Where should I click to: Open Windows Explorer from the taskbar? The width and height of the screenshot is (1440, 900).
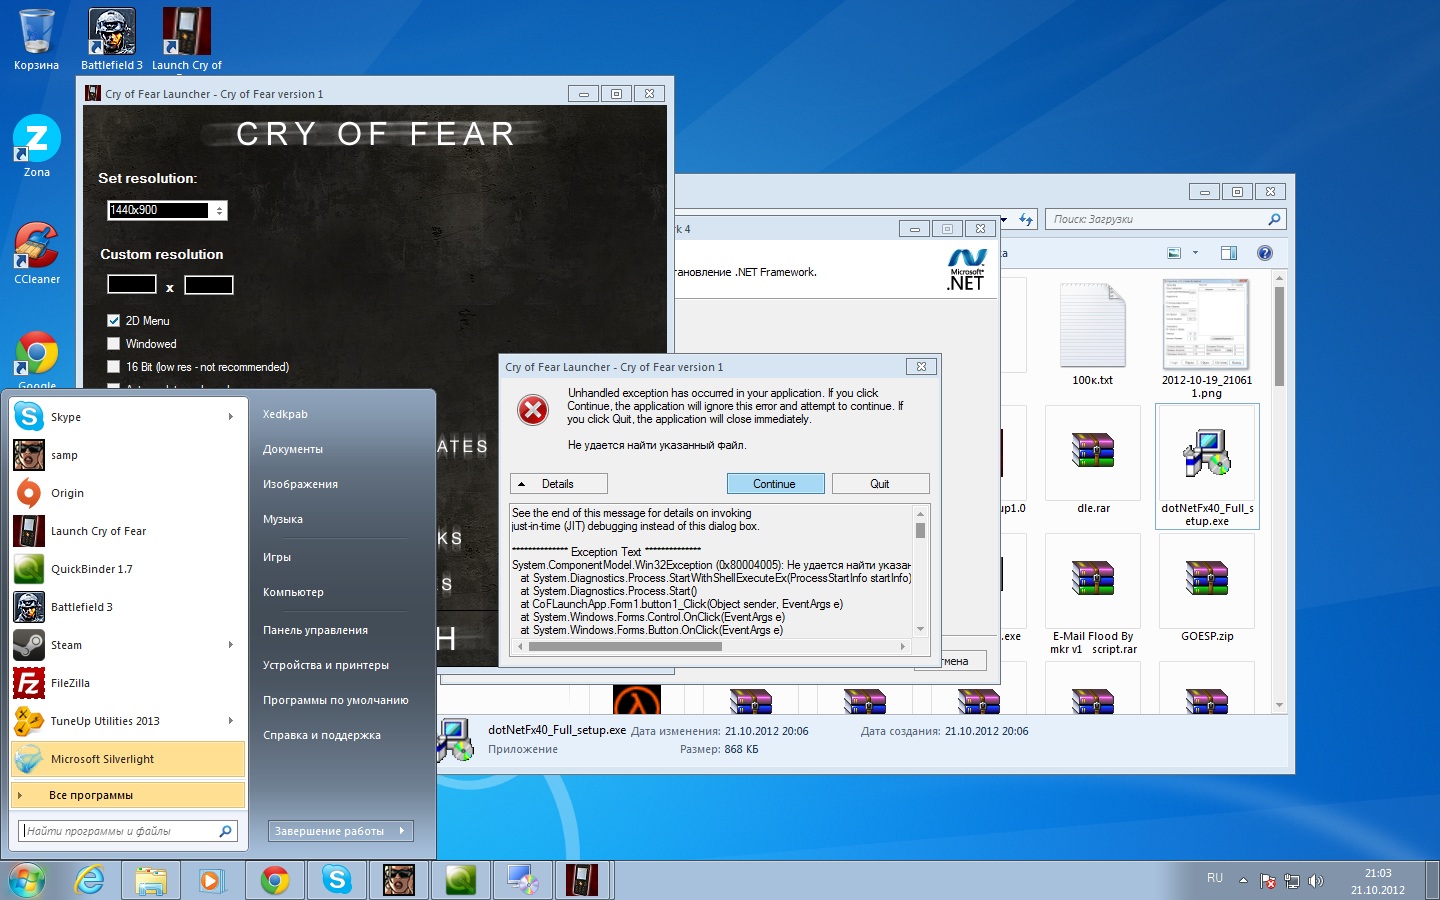click(x=151, y=880)
